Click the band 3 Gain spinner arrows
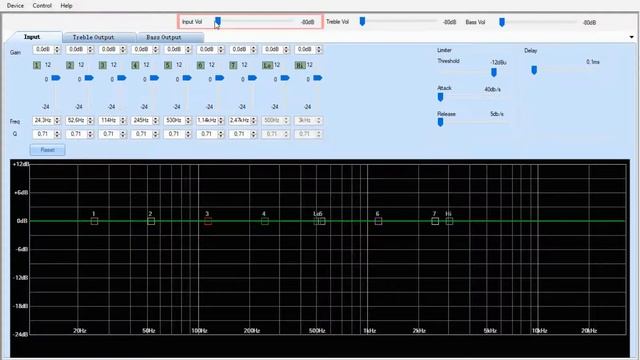 pos(123,49)
